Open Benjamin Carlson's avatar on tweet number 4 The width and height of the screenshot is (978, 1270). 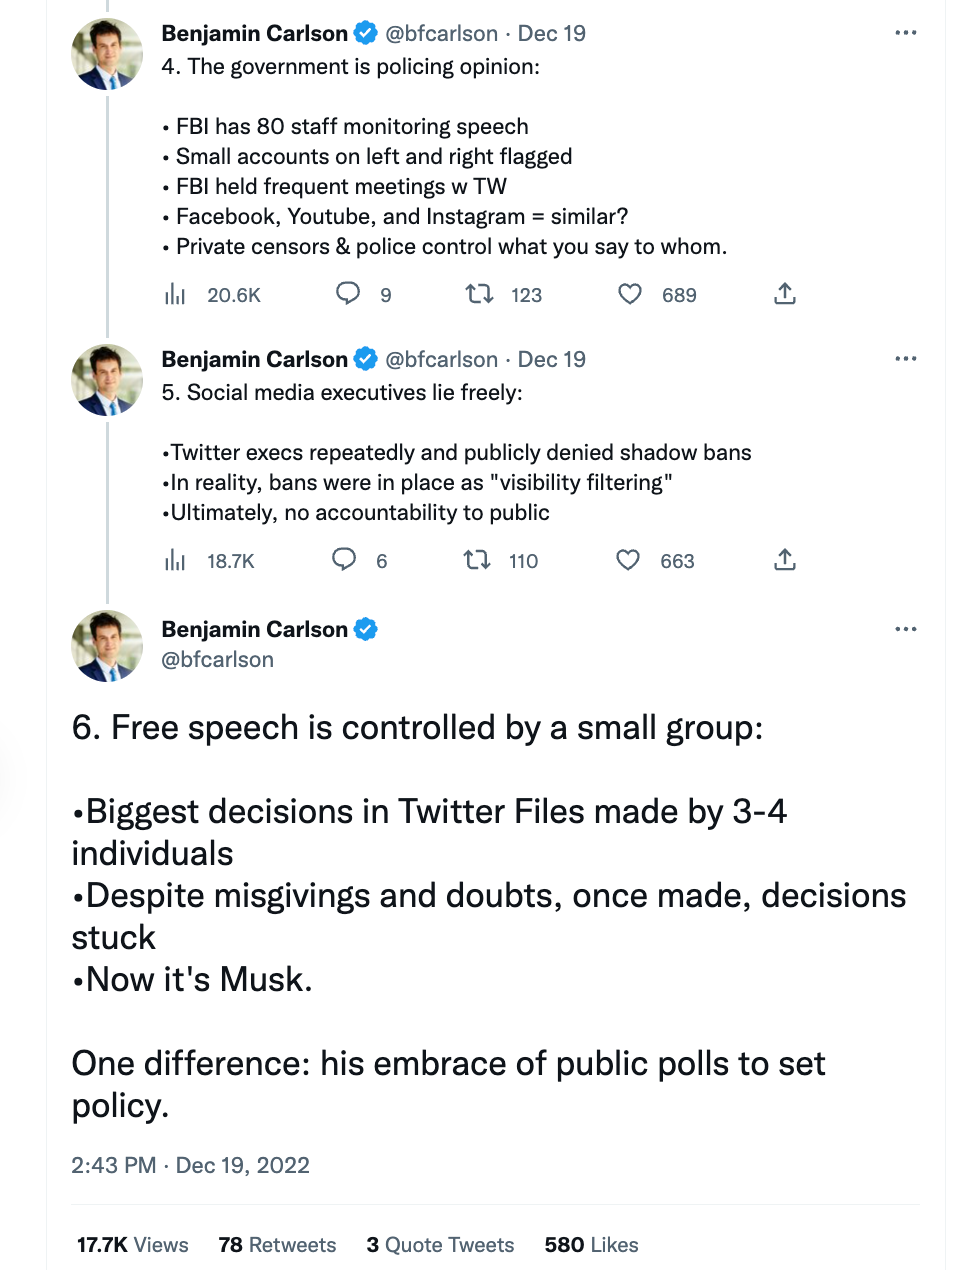(x=107, y=54)
